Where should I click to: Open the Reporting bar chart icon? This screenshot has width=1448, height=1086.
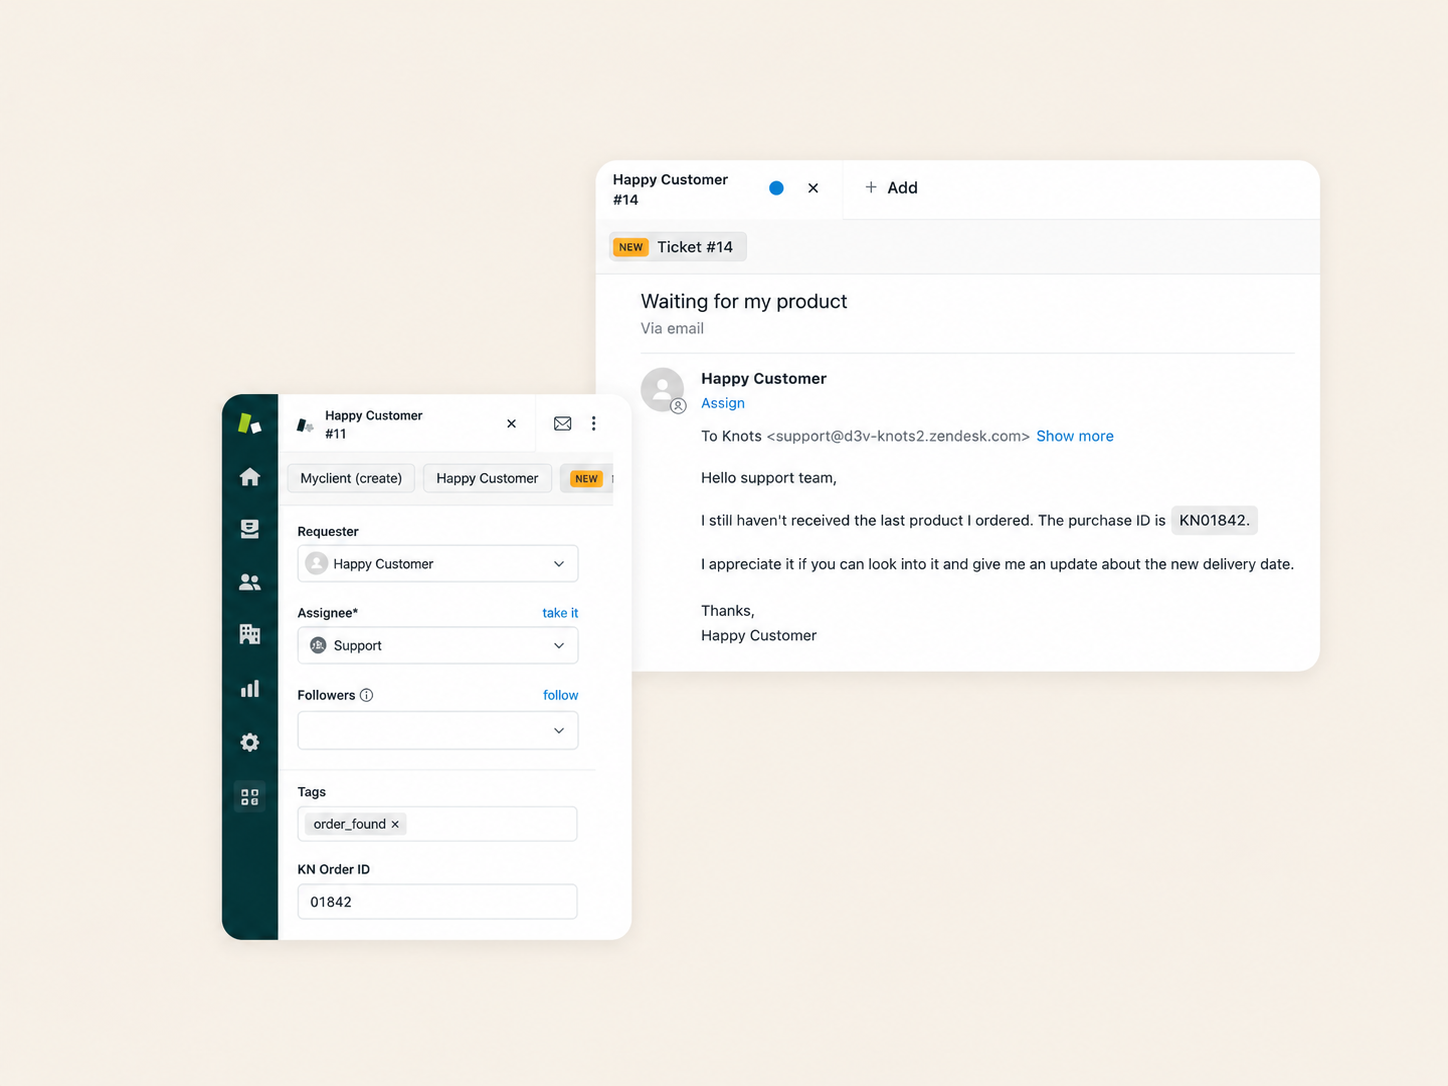(250, 688)
